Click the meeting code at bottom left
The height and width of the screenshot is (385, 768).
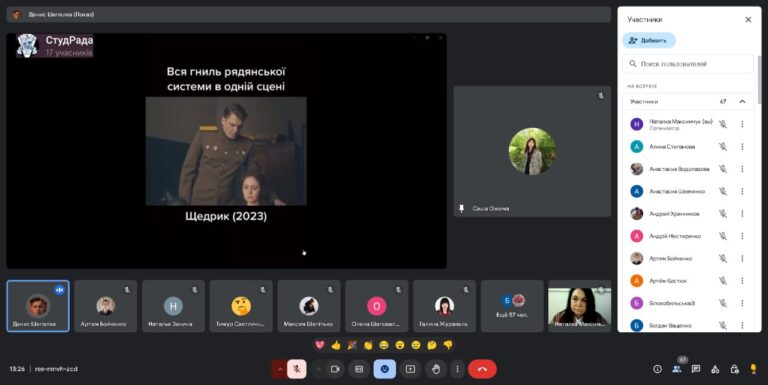pos(56,369)
